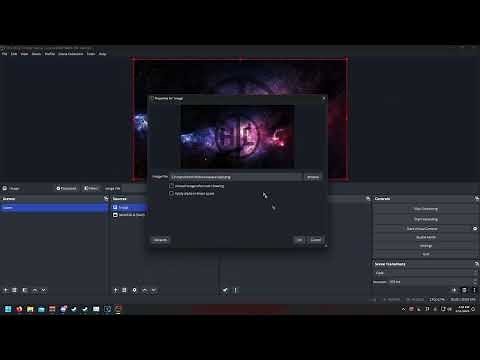Open the audio mixer options menu

[235, 290]
